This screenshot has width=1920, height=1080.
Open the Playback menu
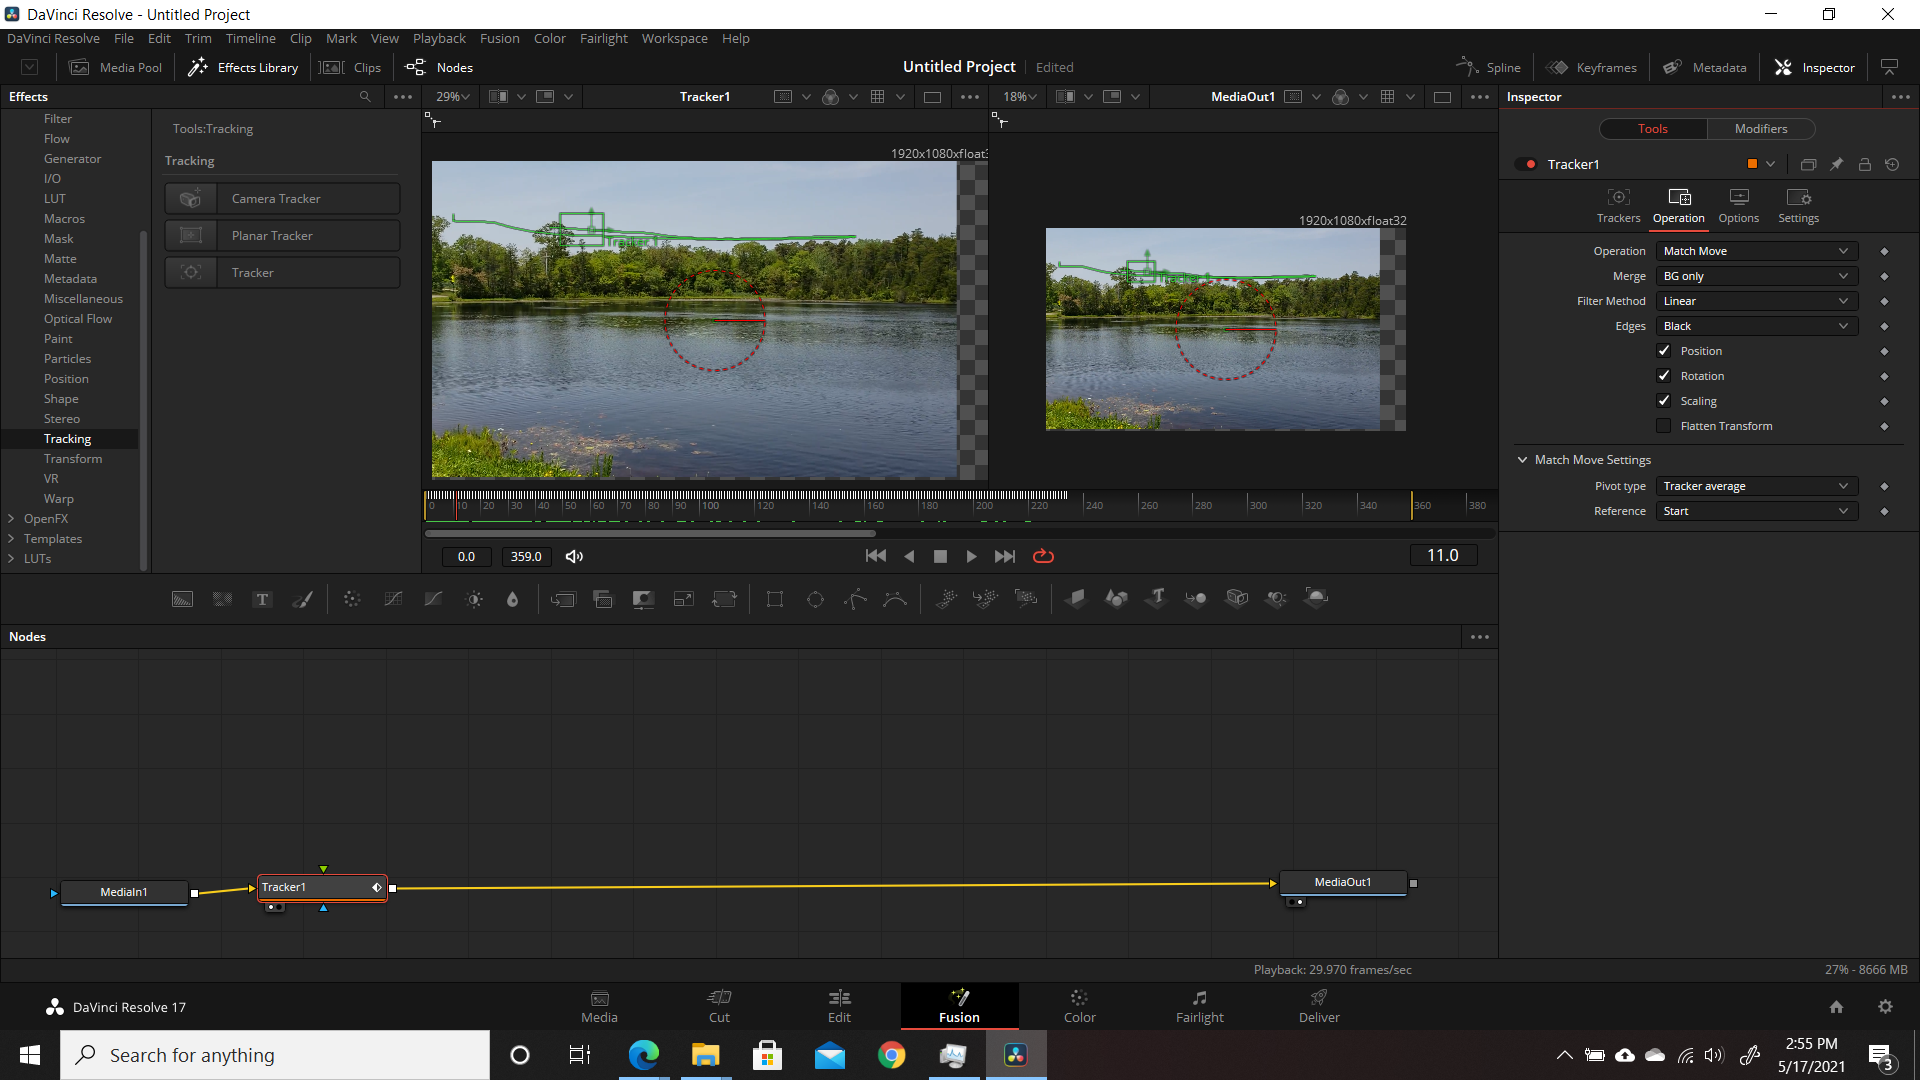(439, 38)
